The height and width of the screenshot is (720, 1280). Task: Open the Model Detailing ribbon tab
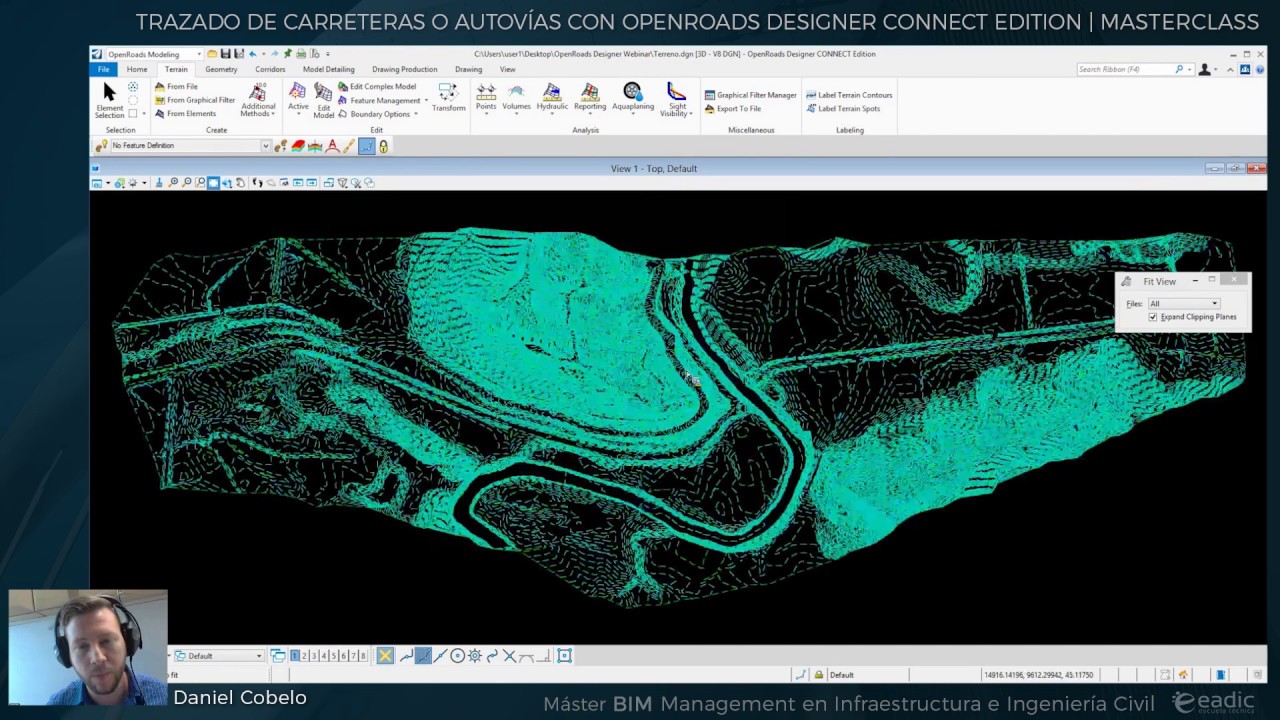[329, 70]
